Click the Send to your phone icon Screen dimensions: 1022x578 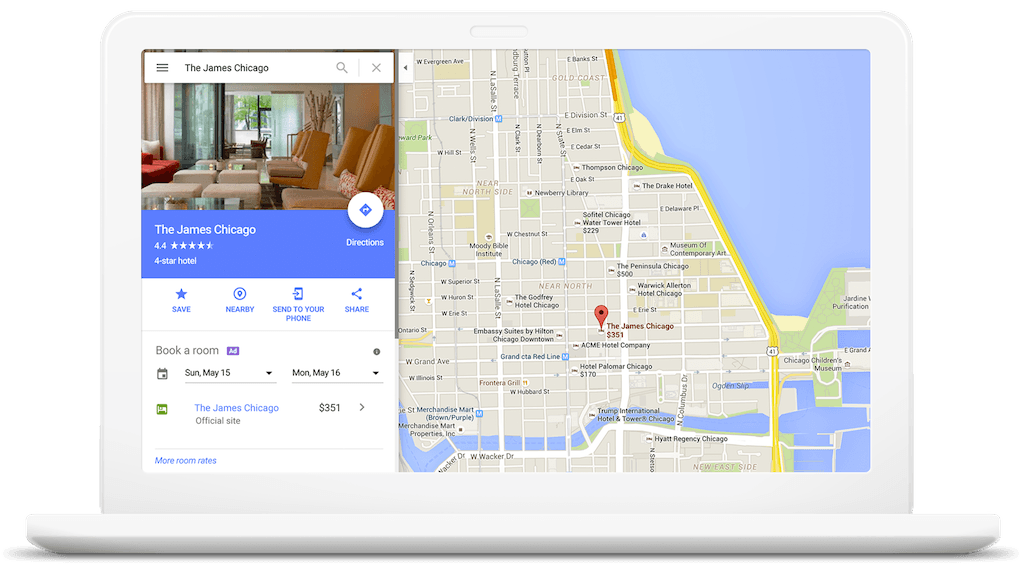(298, 294)
